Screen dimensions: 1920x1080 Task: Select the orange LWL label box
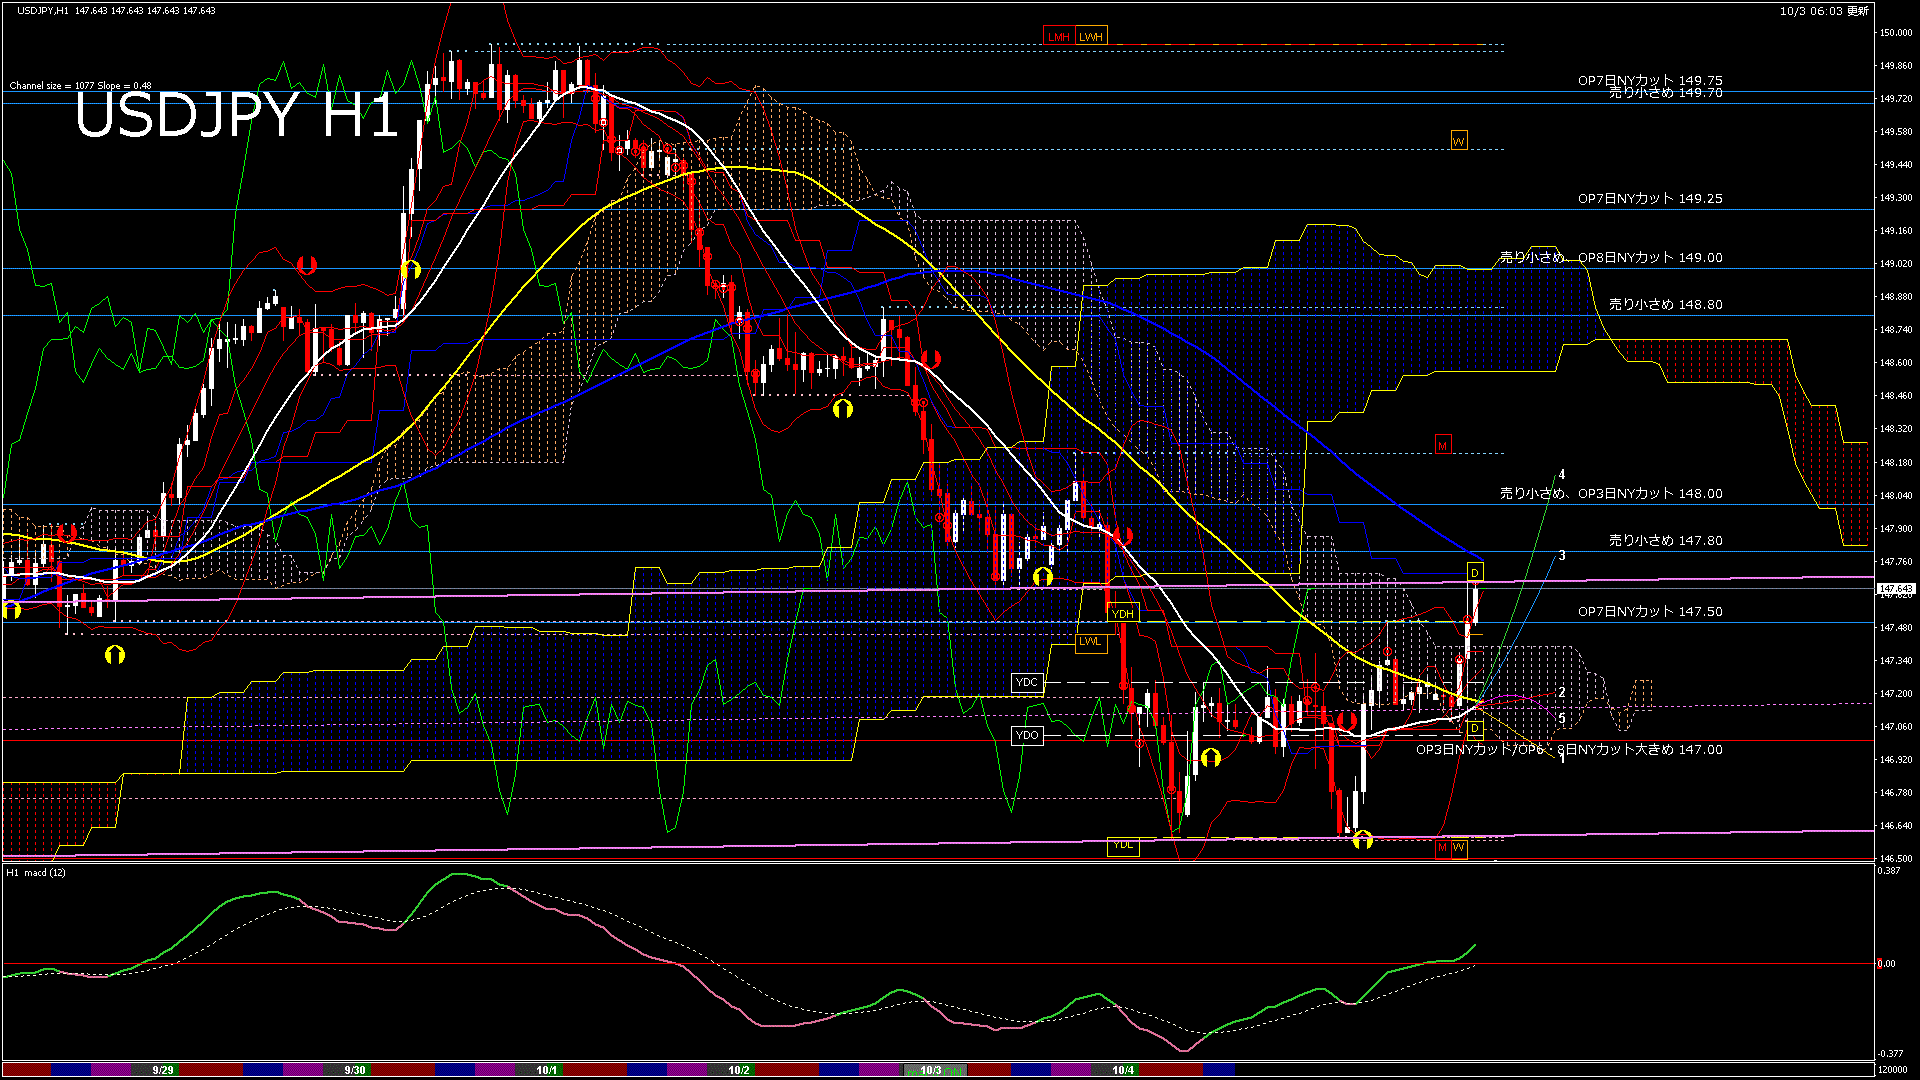tap(1090, 642)
